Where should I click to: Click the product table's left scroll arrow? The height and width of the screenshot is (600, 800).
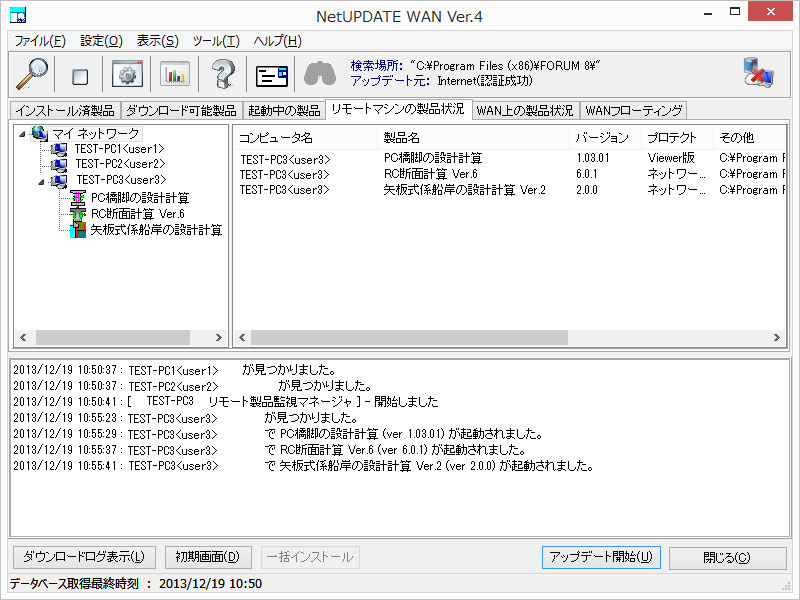click(242, 338)
